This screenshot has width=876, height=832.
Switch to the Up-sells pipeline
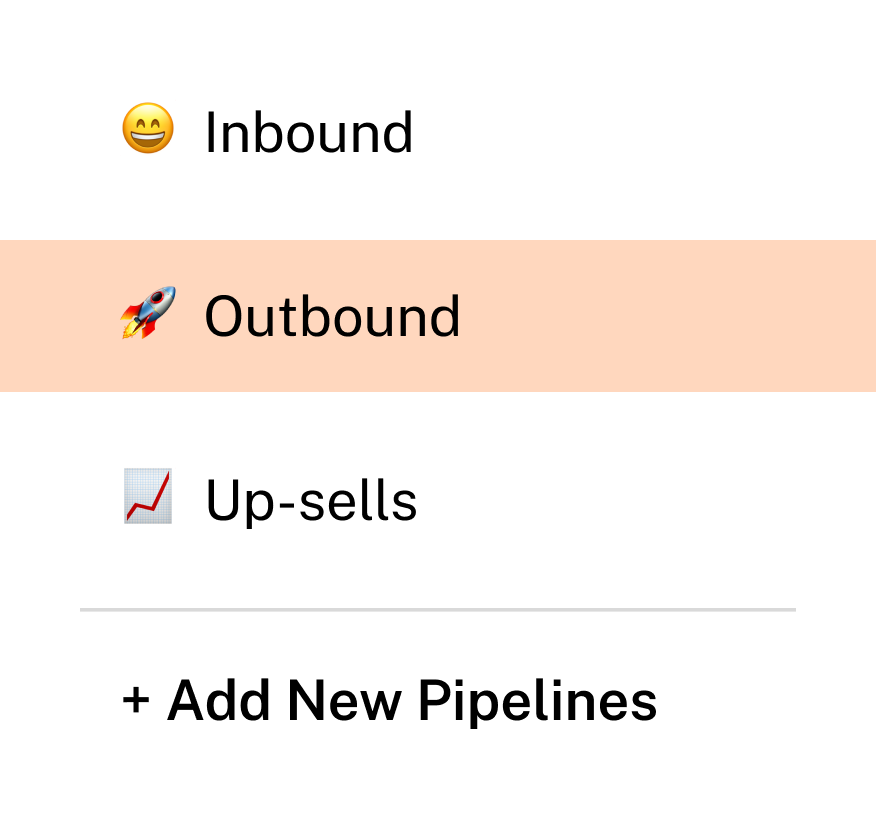[311, 501]
